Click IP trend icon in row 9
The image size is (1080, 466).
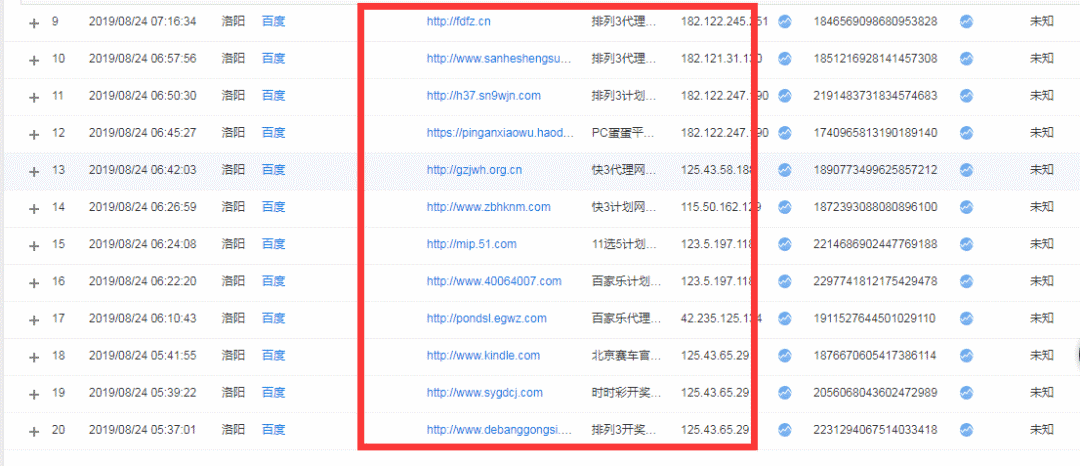point(785,21)
